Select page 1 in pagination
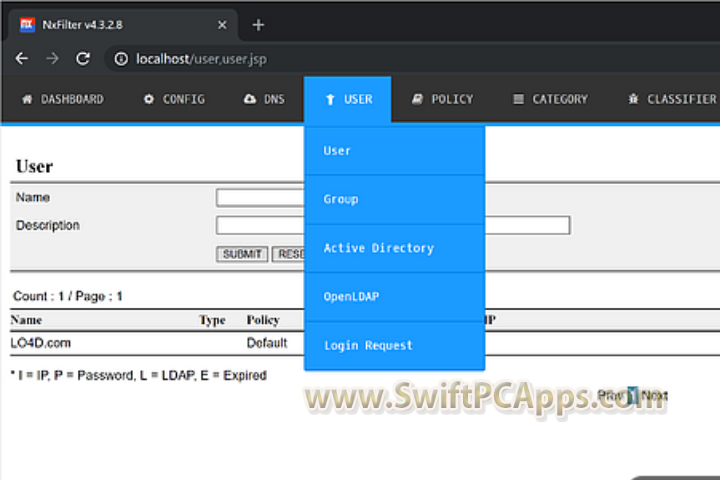This screenshot has height=480, width=720. (x=633, y=395)
